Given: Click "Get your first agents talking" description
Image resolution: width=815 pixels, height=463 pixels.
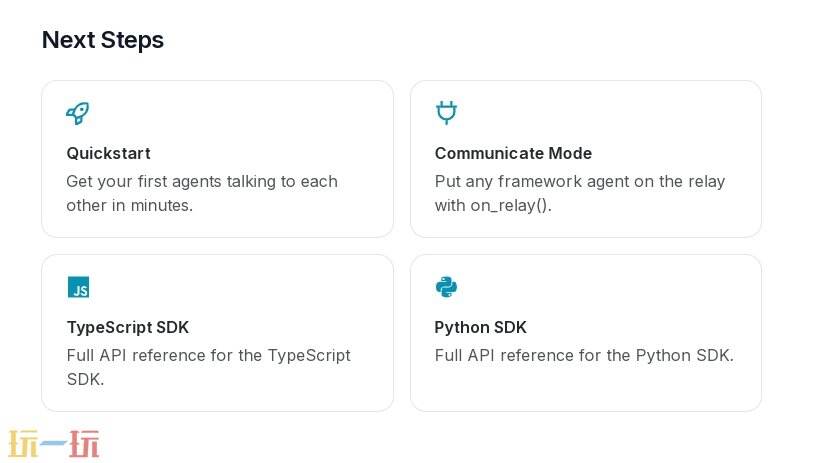Looking at the screenshot, I should tap(202, 181).
